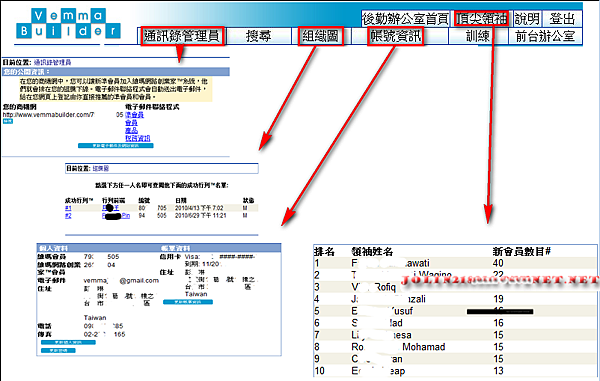Click the rank 9 leader's count 15
The height and width of the screenshot is (381, 600).
(498, 359)
